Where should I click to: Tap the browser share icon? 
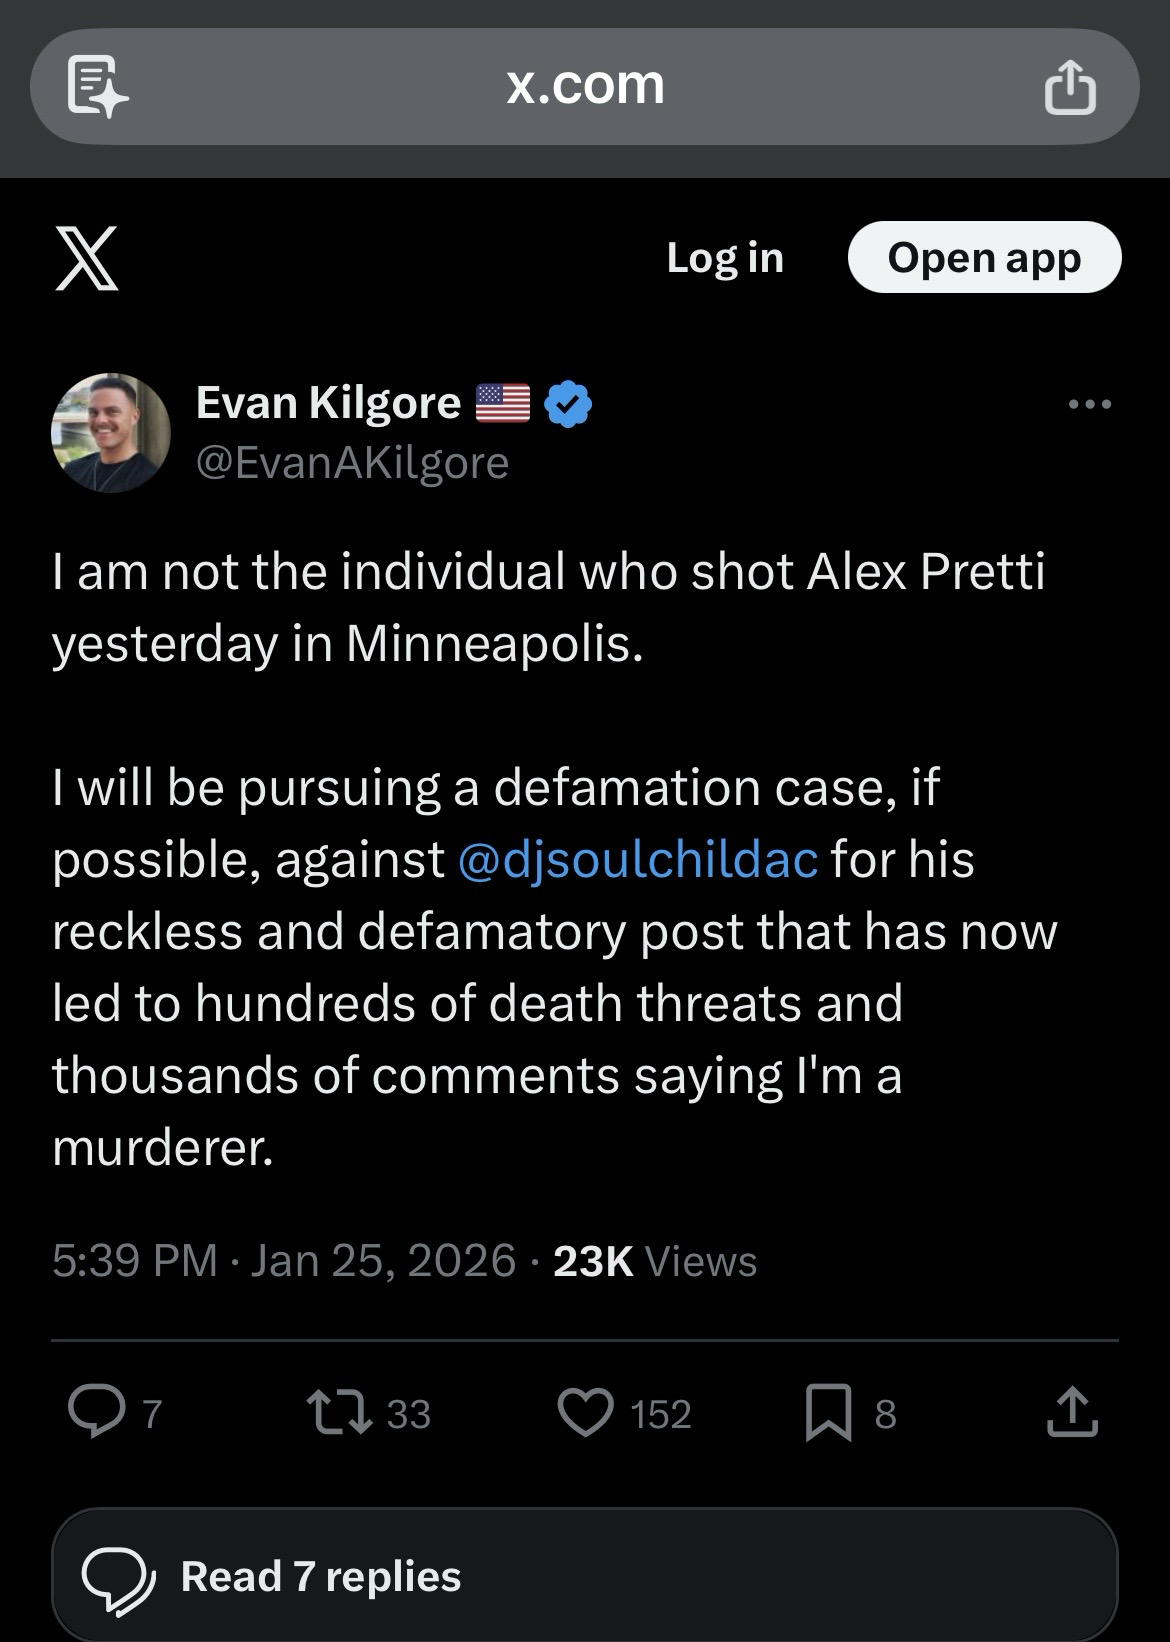pos(1070,87)
